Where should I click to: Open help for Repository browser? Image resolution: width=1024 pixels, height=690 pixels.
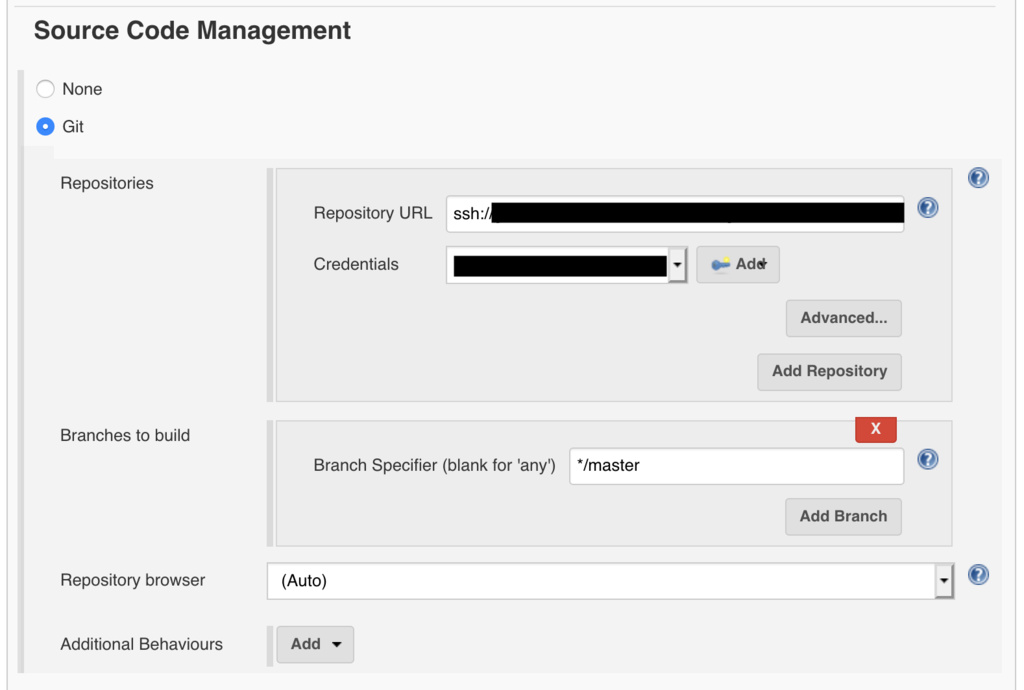point(978,574)
